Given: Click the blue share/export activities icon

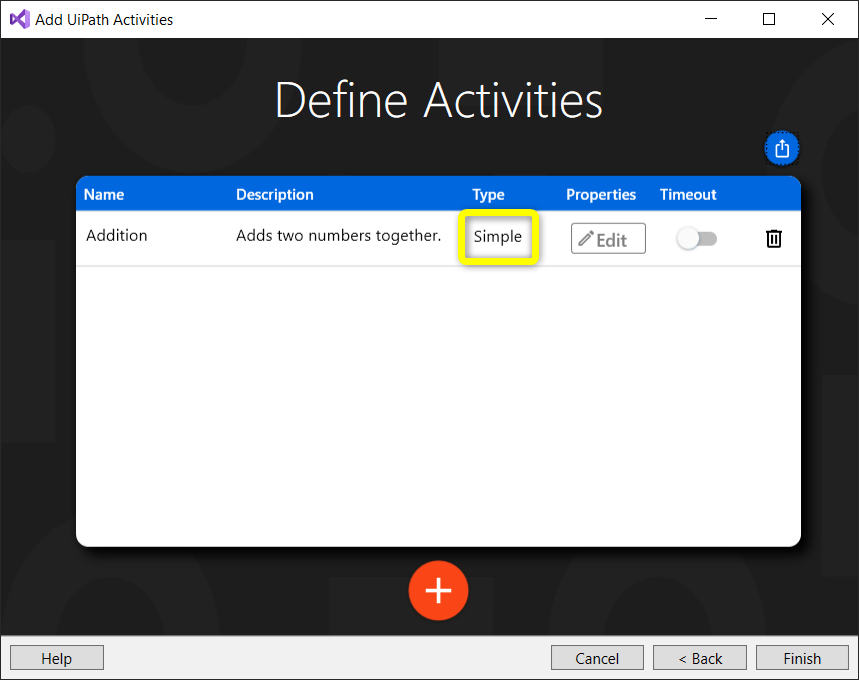Looking at the screenshot, I should (782, 147).
